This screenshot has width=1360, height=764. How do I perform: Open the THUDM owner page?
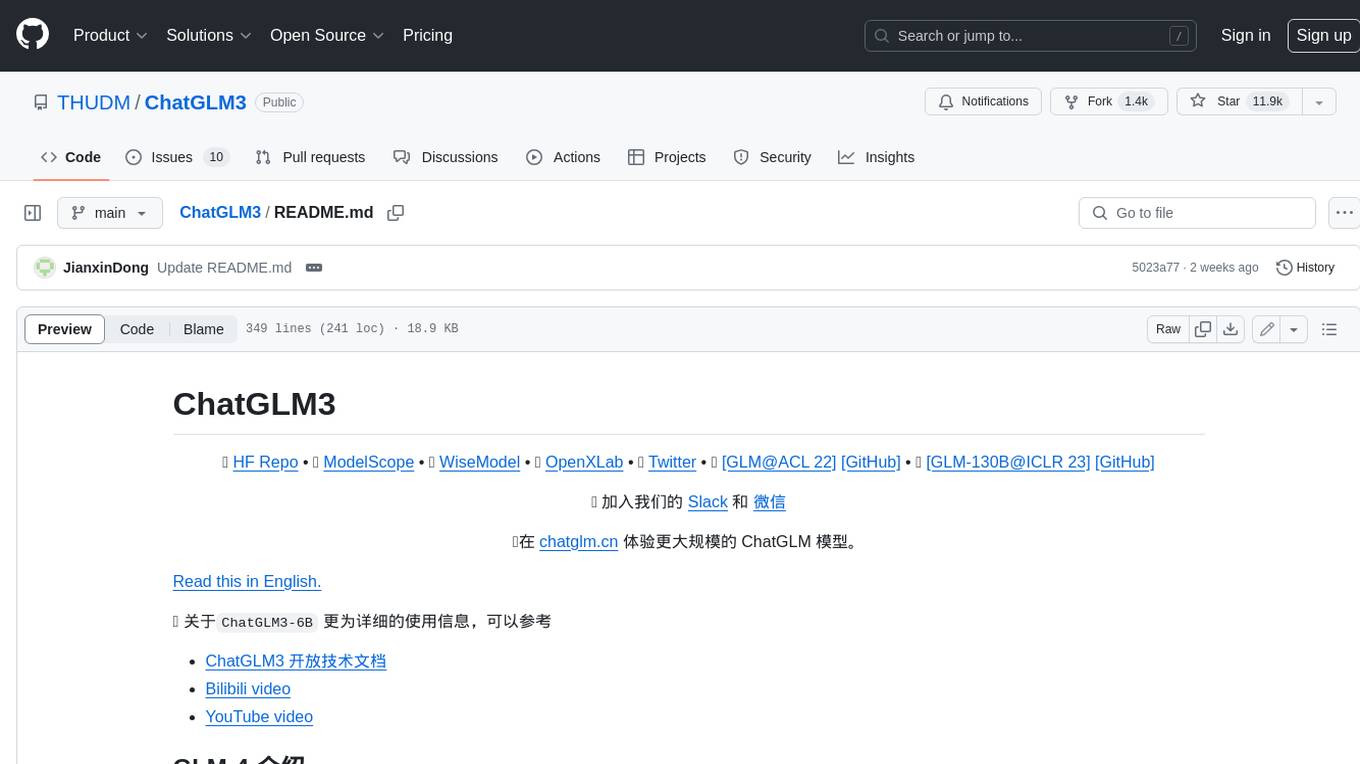93,102
